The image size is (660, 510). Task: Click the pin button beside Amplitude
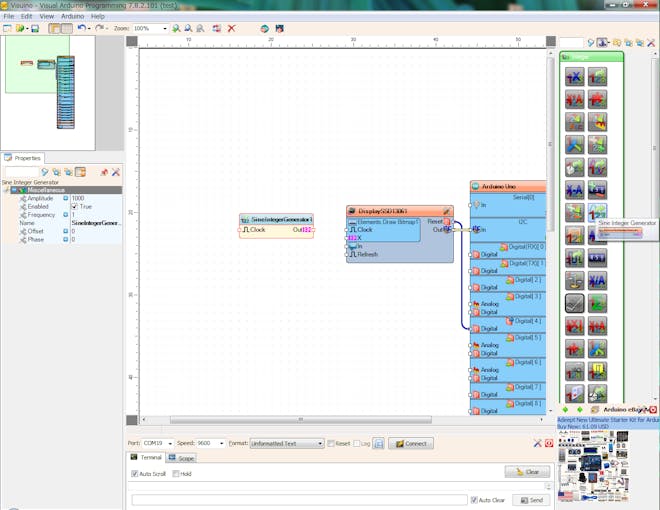click(x=66, y=198)
